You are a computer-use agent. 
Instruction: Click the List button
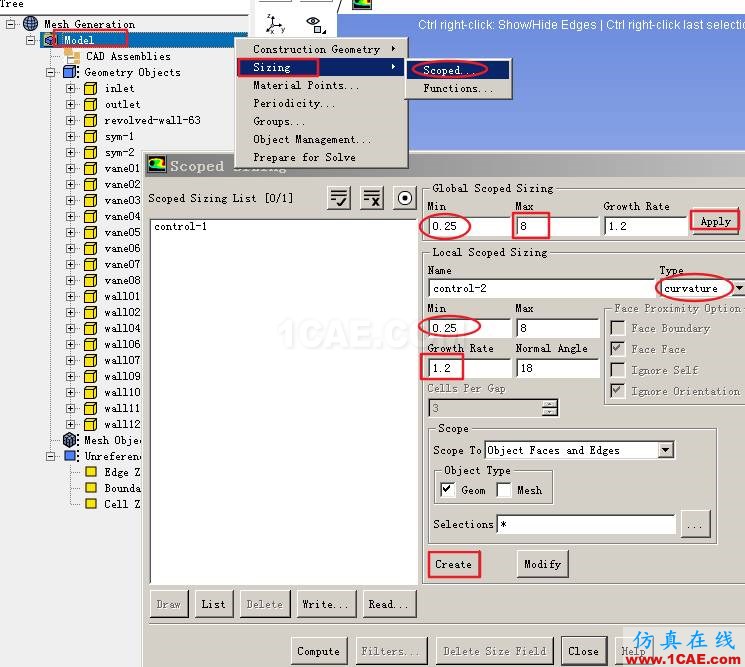pos(214,604)
